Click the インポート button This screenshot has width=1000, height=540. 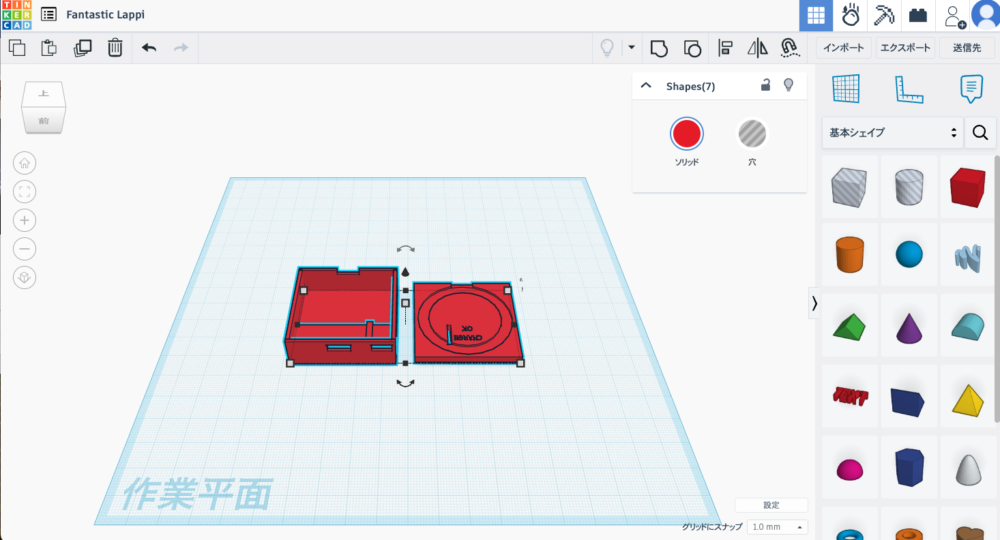pos(843,48)
